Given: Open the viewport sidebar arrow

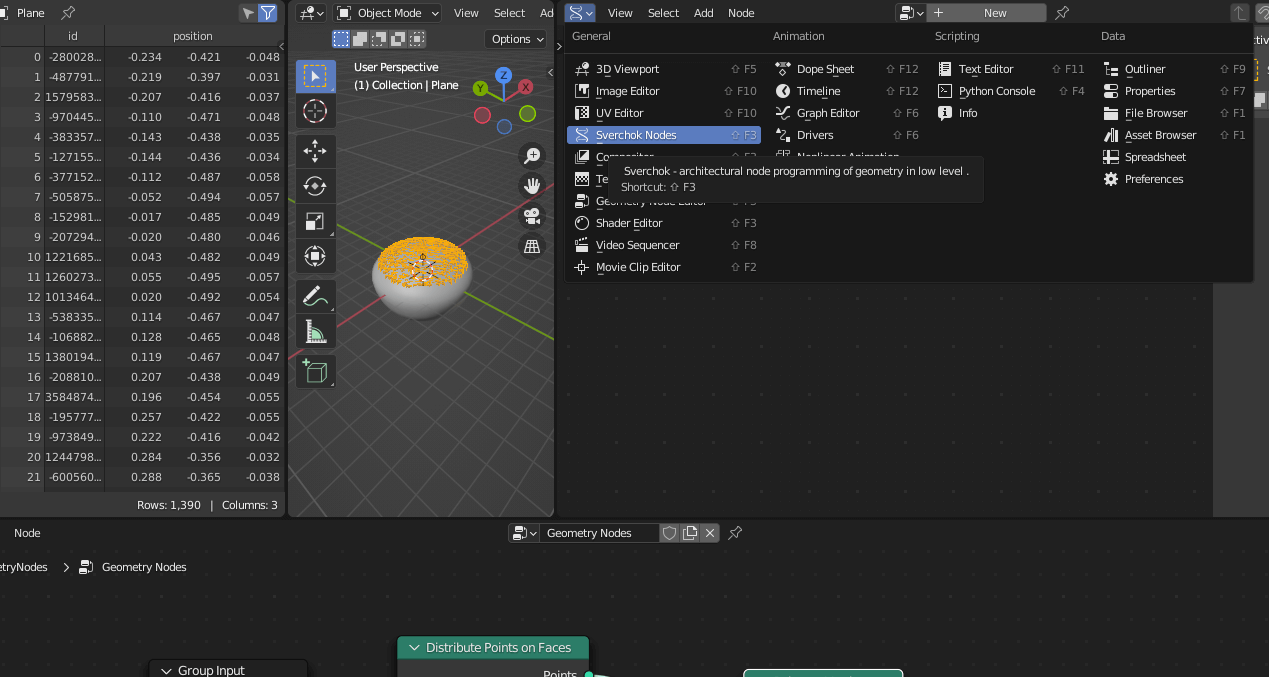Looking at the screenshot, I should (x=551, y=74).
